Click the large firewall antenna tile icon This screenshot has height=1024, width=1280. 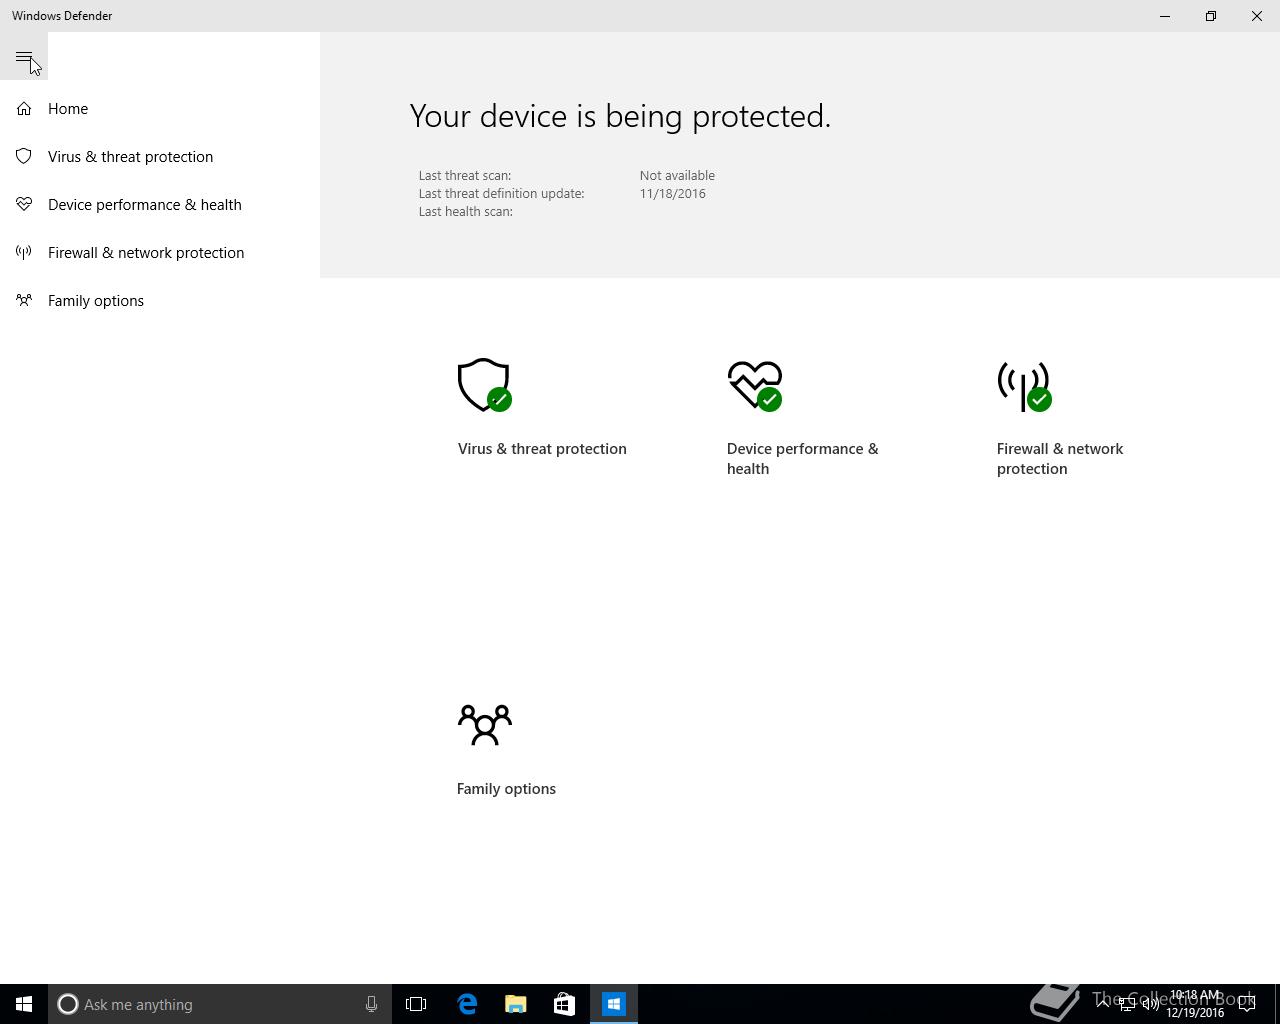click(1024, 387)
